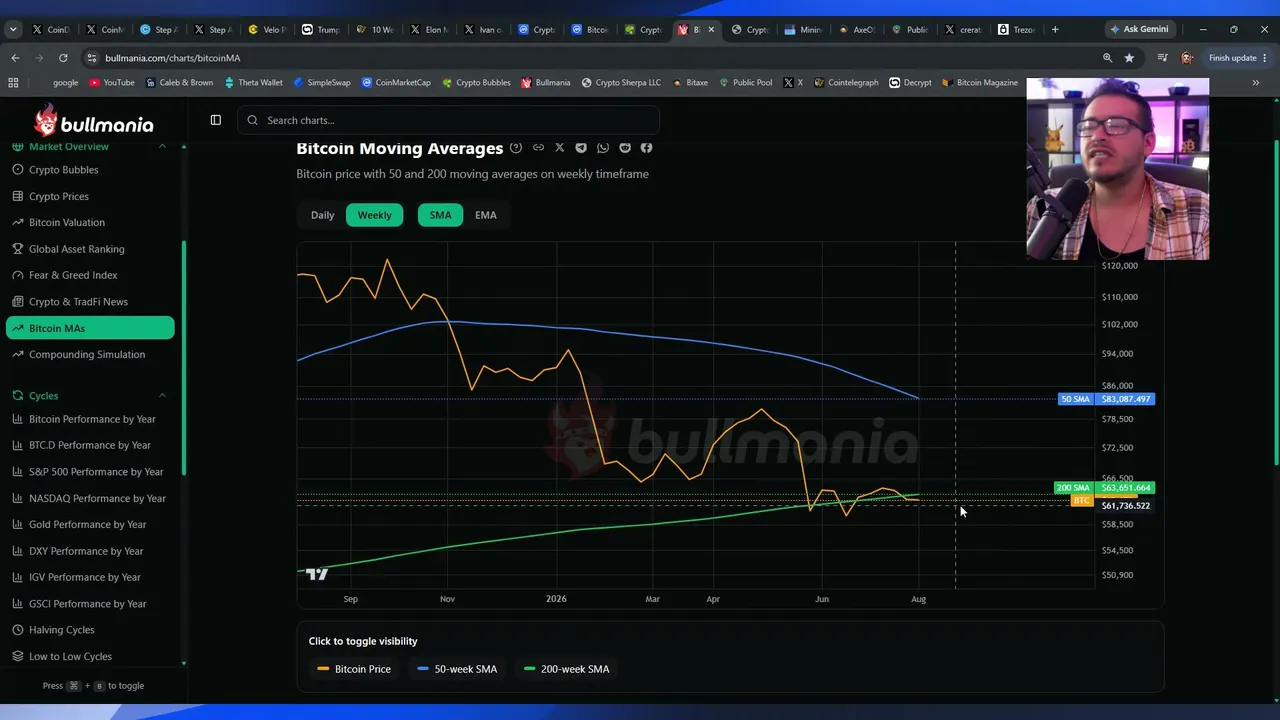Toggle 200-week SMA line visibility
1280x720 pixels.
coord(566,669)
